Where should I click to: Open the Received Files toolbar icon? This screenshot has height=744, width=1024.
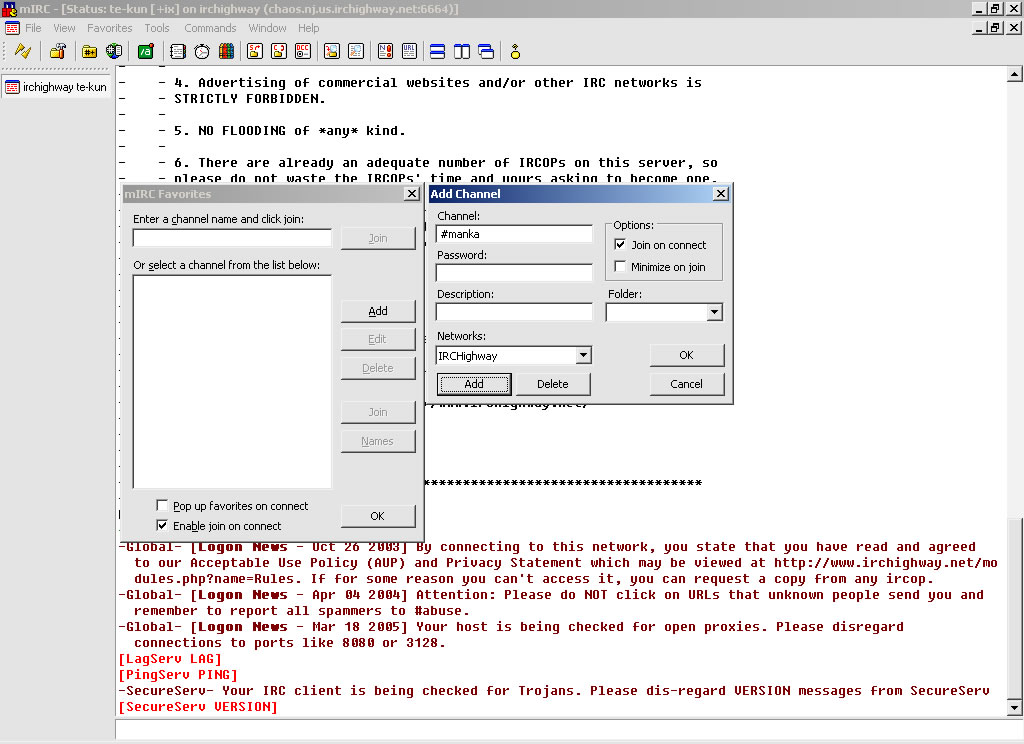[332, 51]
